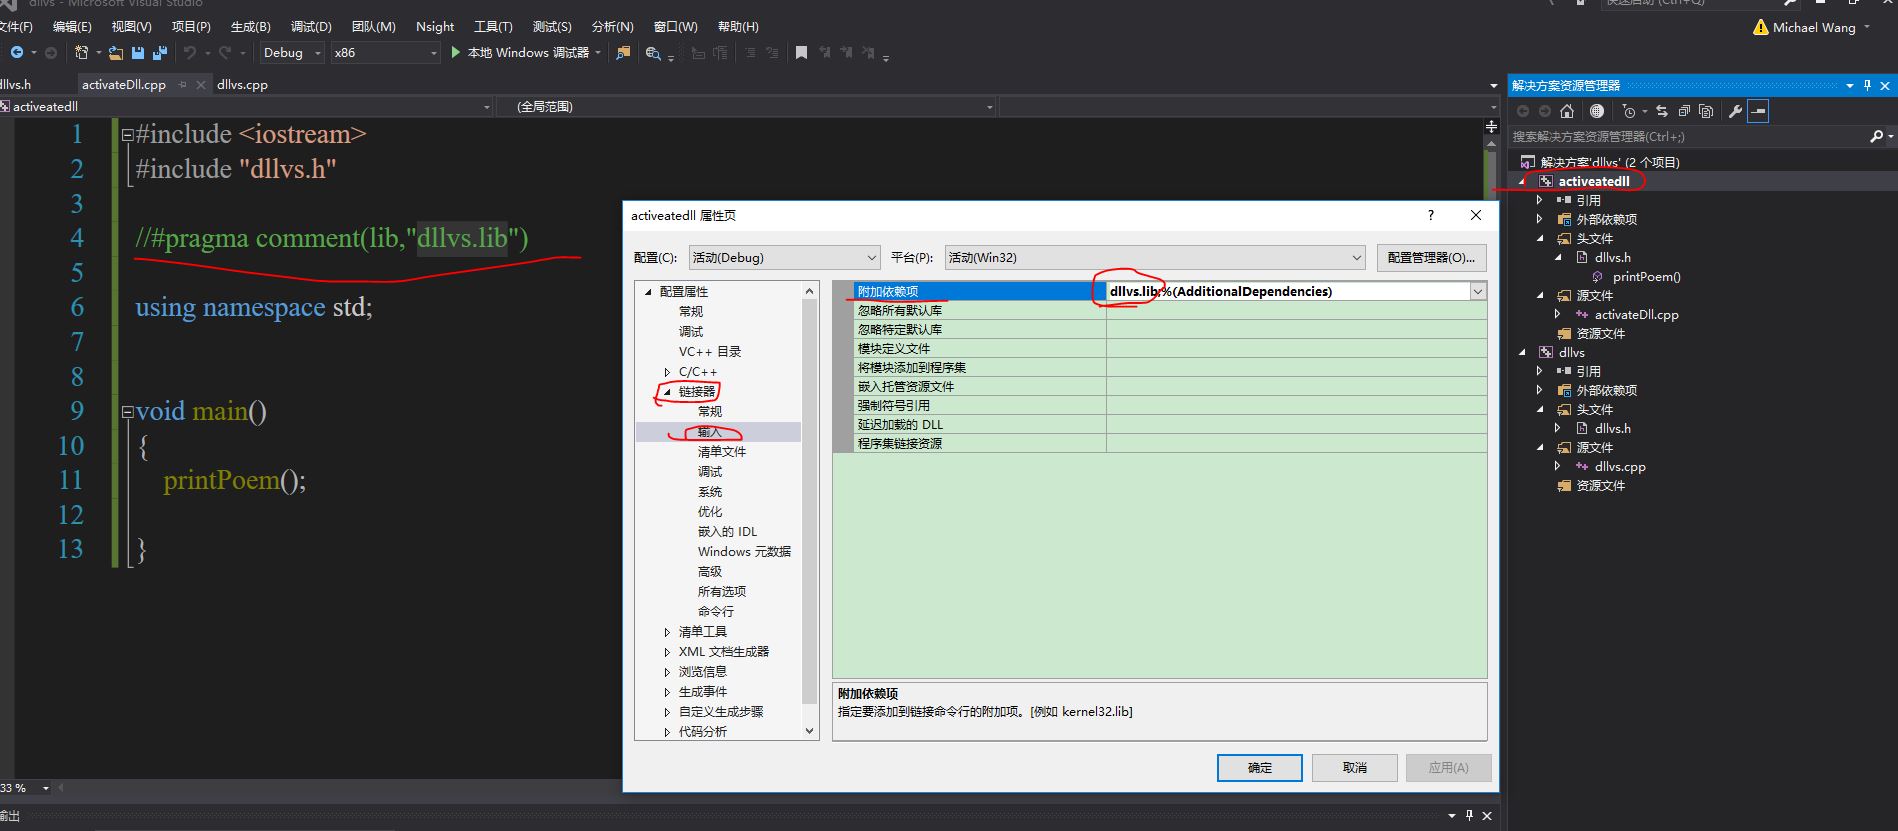Click the Collapse All icon in Solution Explorer

[x=1684, y=111]
